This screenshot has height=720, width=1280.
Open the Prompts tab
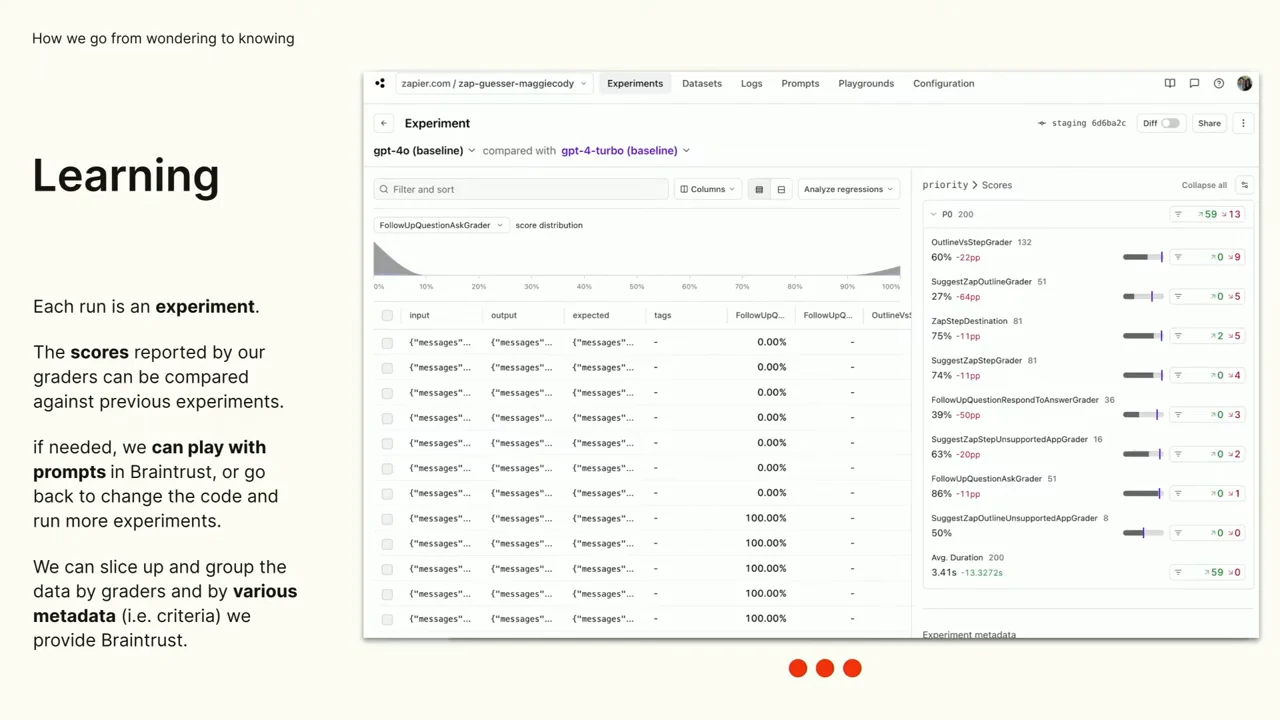coord(800,84)
